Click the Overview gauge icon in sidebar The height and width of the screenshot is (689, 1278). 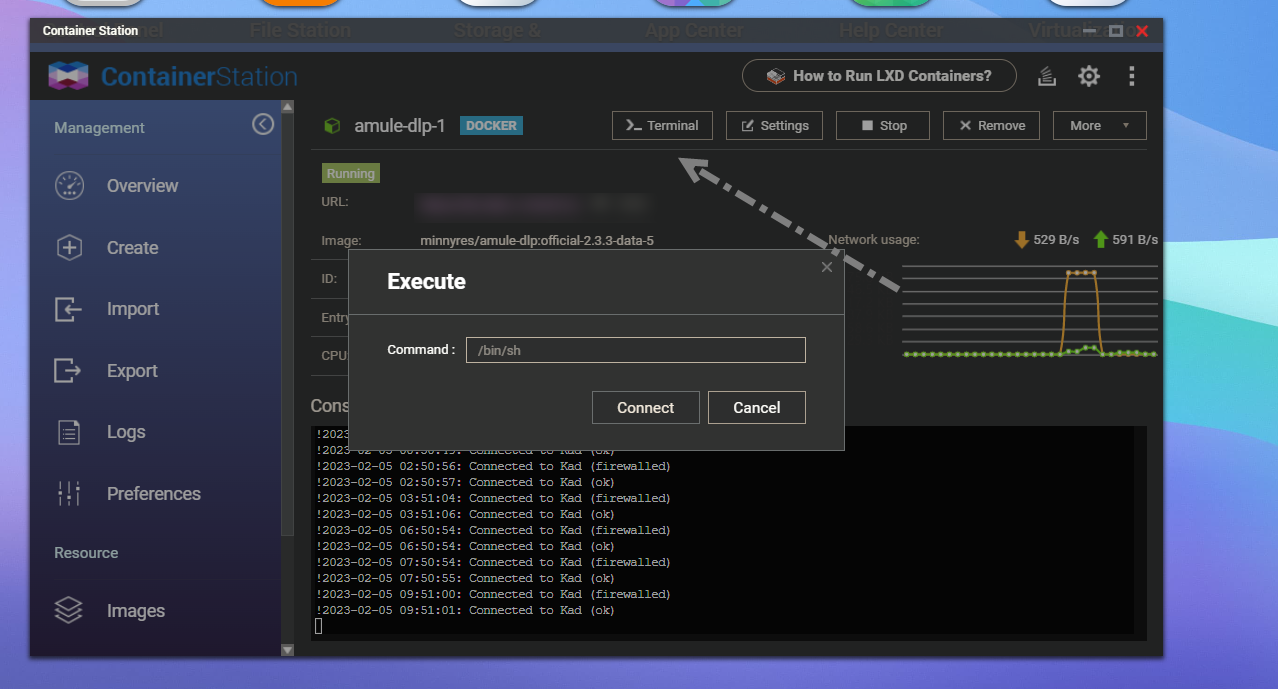69,186
